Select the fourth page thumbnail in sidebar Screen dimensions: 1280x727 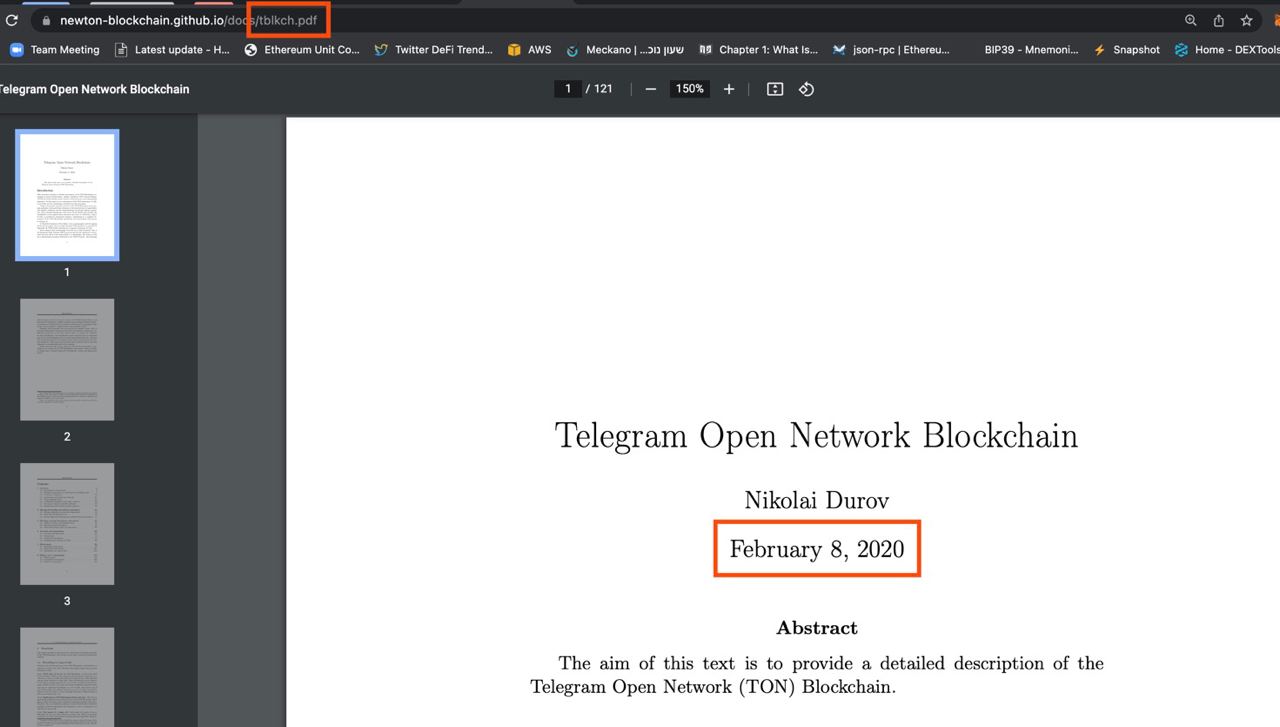pyautogui.click(x=67, y=677)
